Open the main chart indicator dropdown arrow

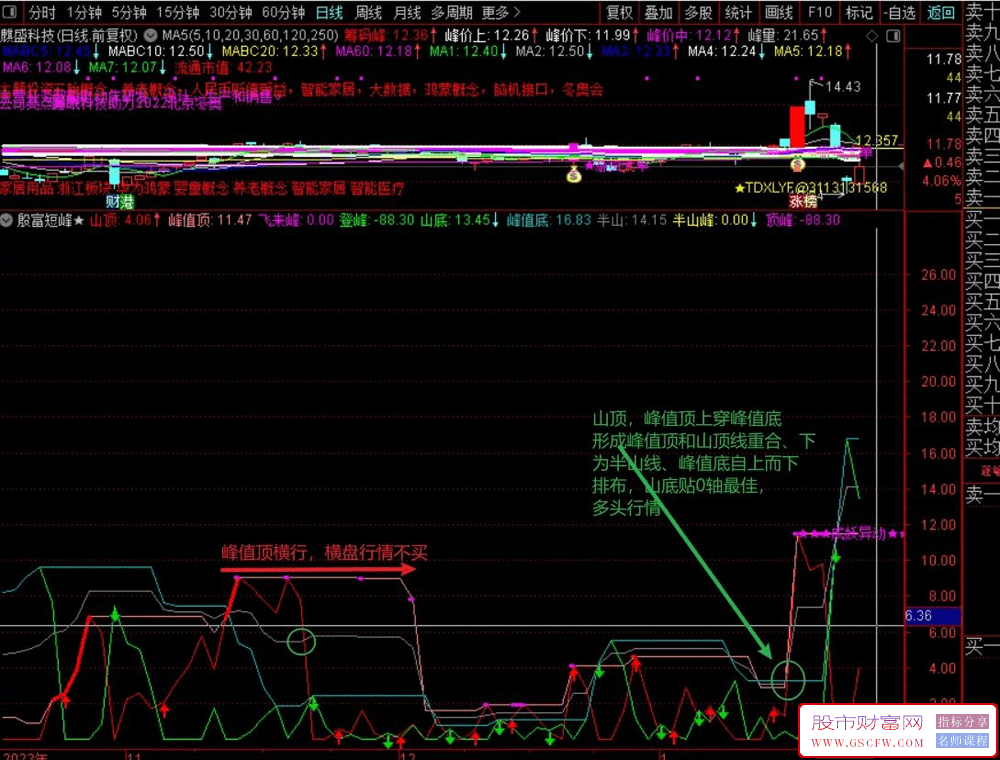click(151, 35)
